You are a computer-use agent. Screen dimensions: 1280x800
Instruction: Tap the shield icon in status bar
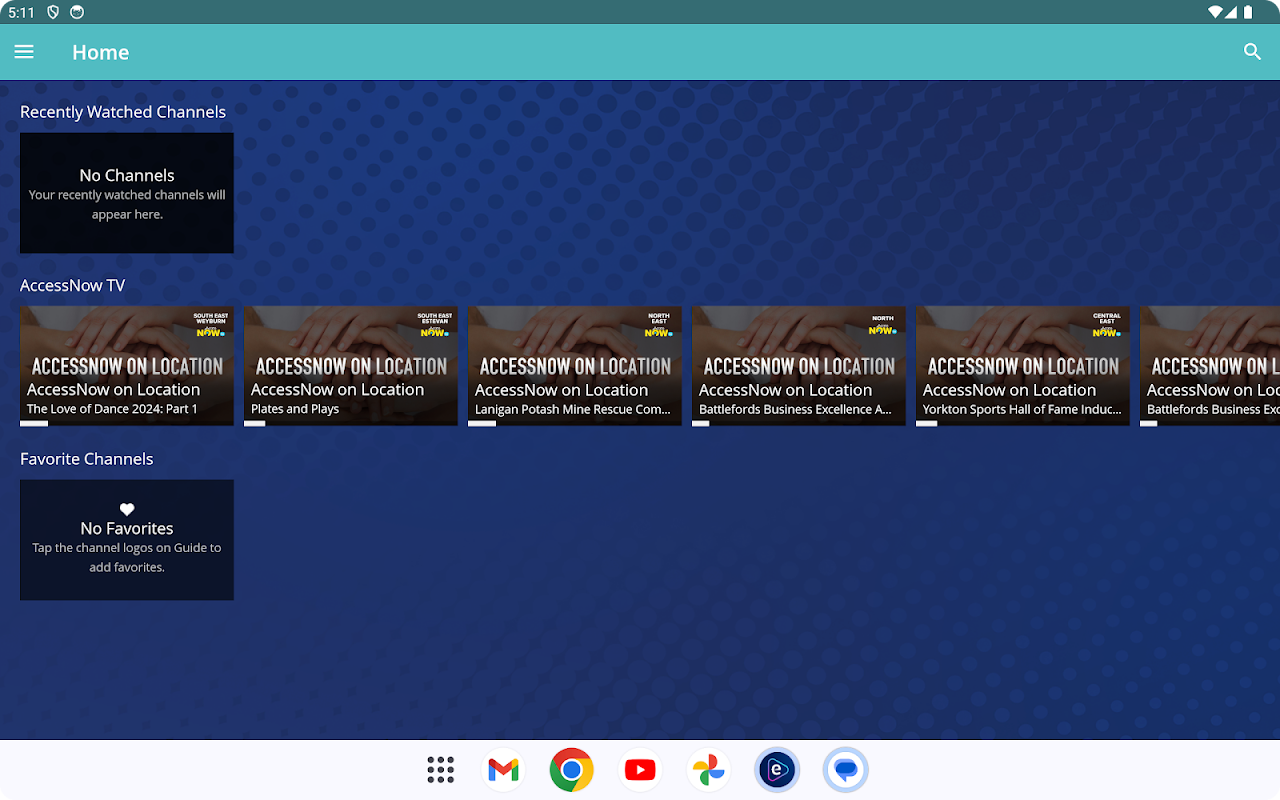pyautogui.click(x=53, y=12)
